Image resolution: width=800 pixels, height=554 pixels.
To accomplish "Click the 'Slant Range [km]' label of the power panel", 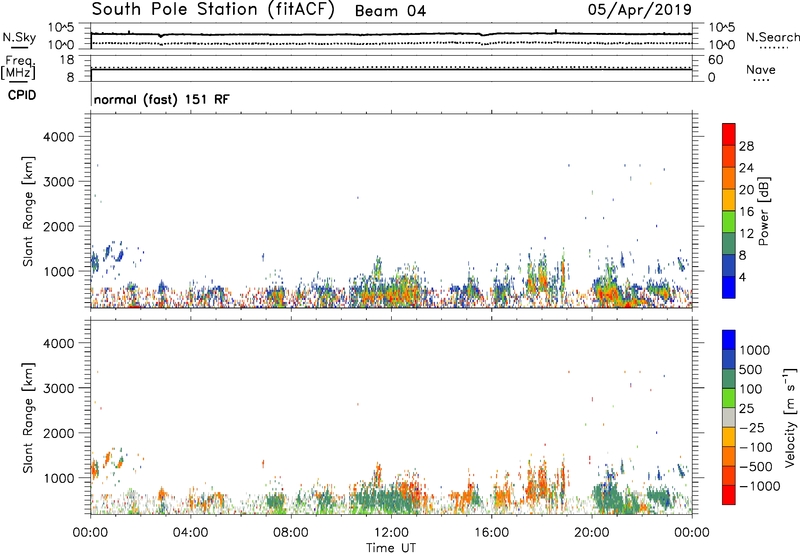I will click(x=28, y=211).
